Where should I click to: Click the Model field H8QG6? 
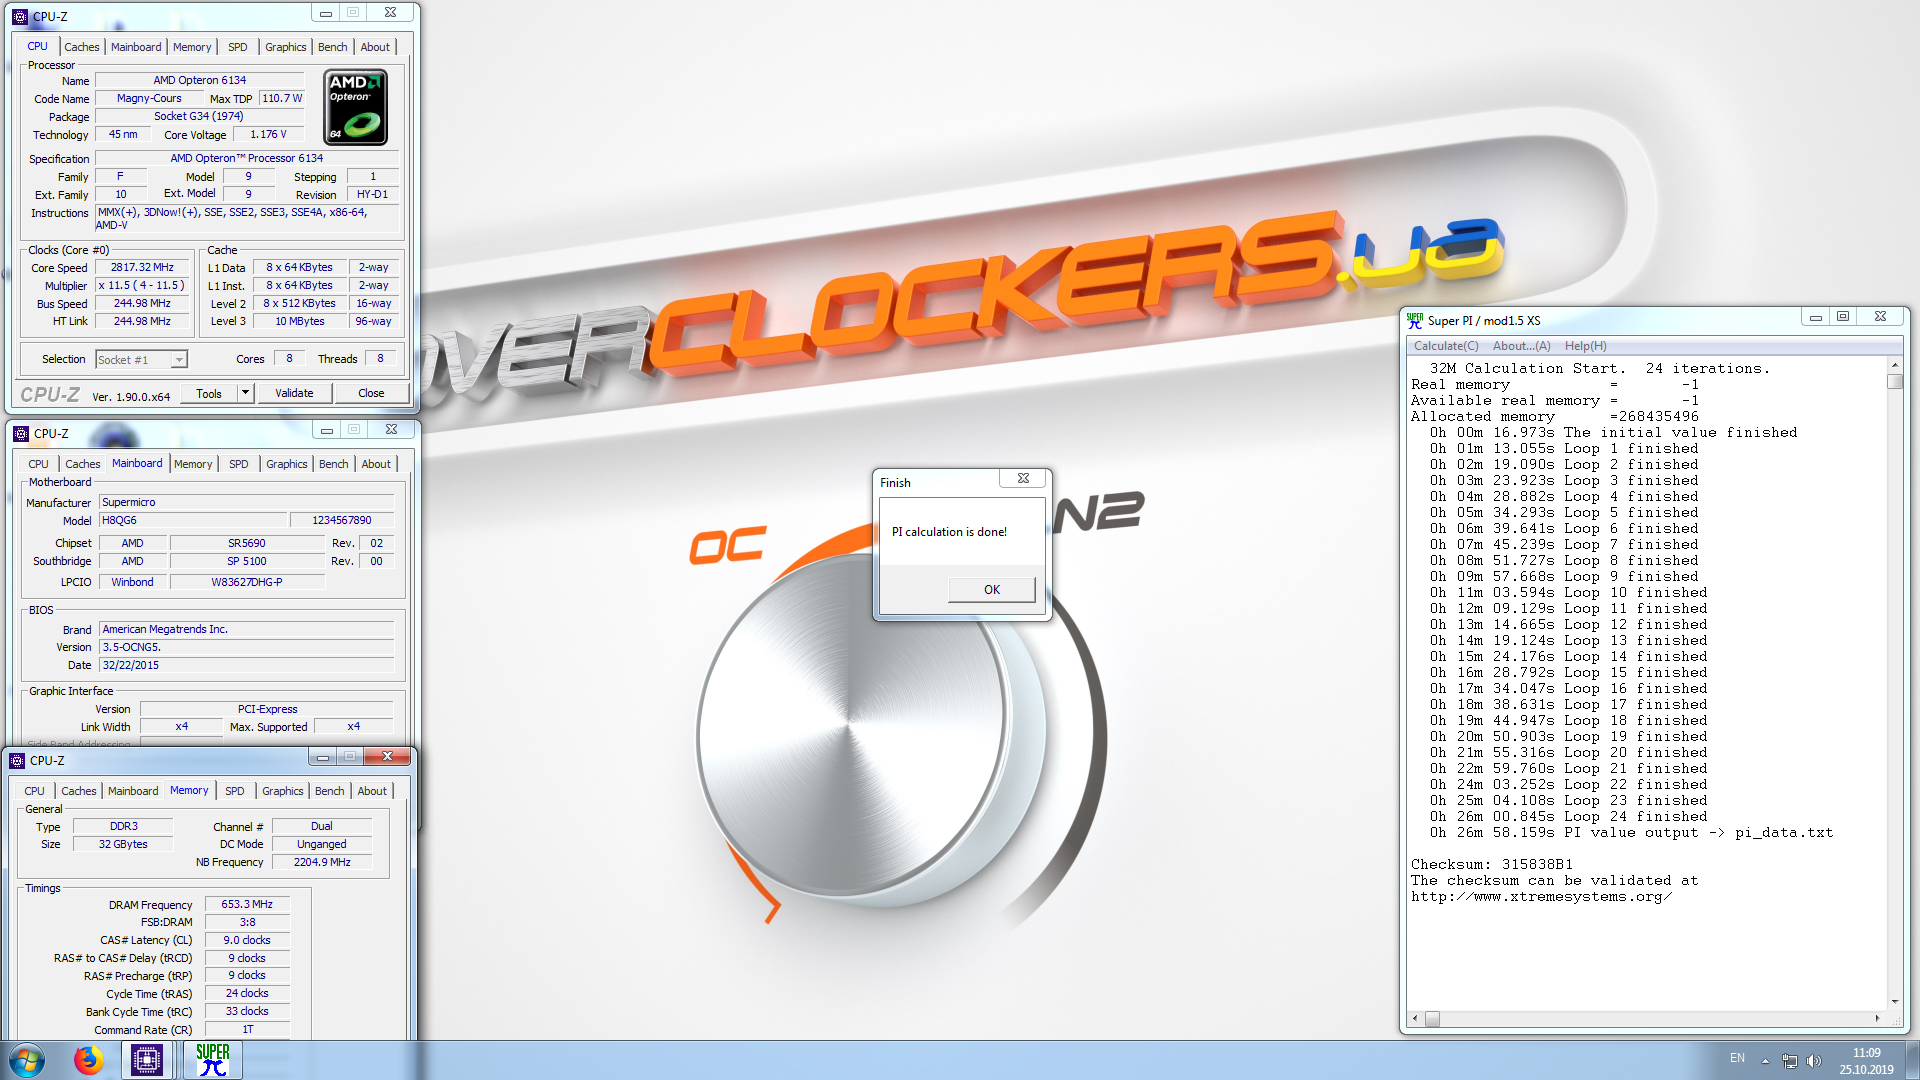pyautogui.click(x=192, y=520)
